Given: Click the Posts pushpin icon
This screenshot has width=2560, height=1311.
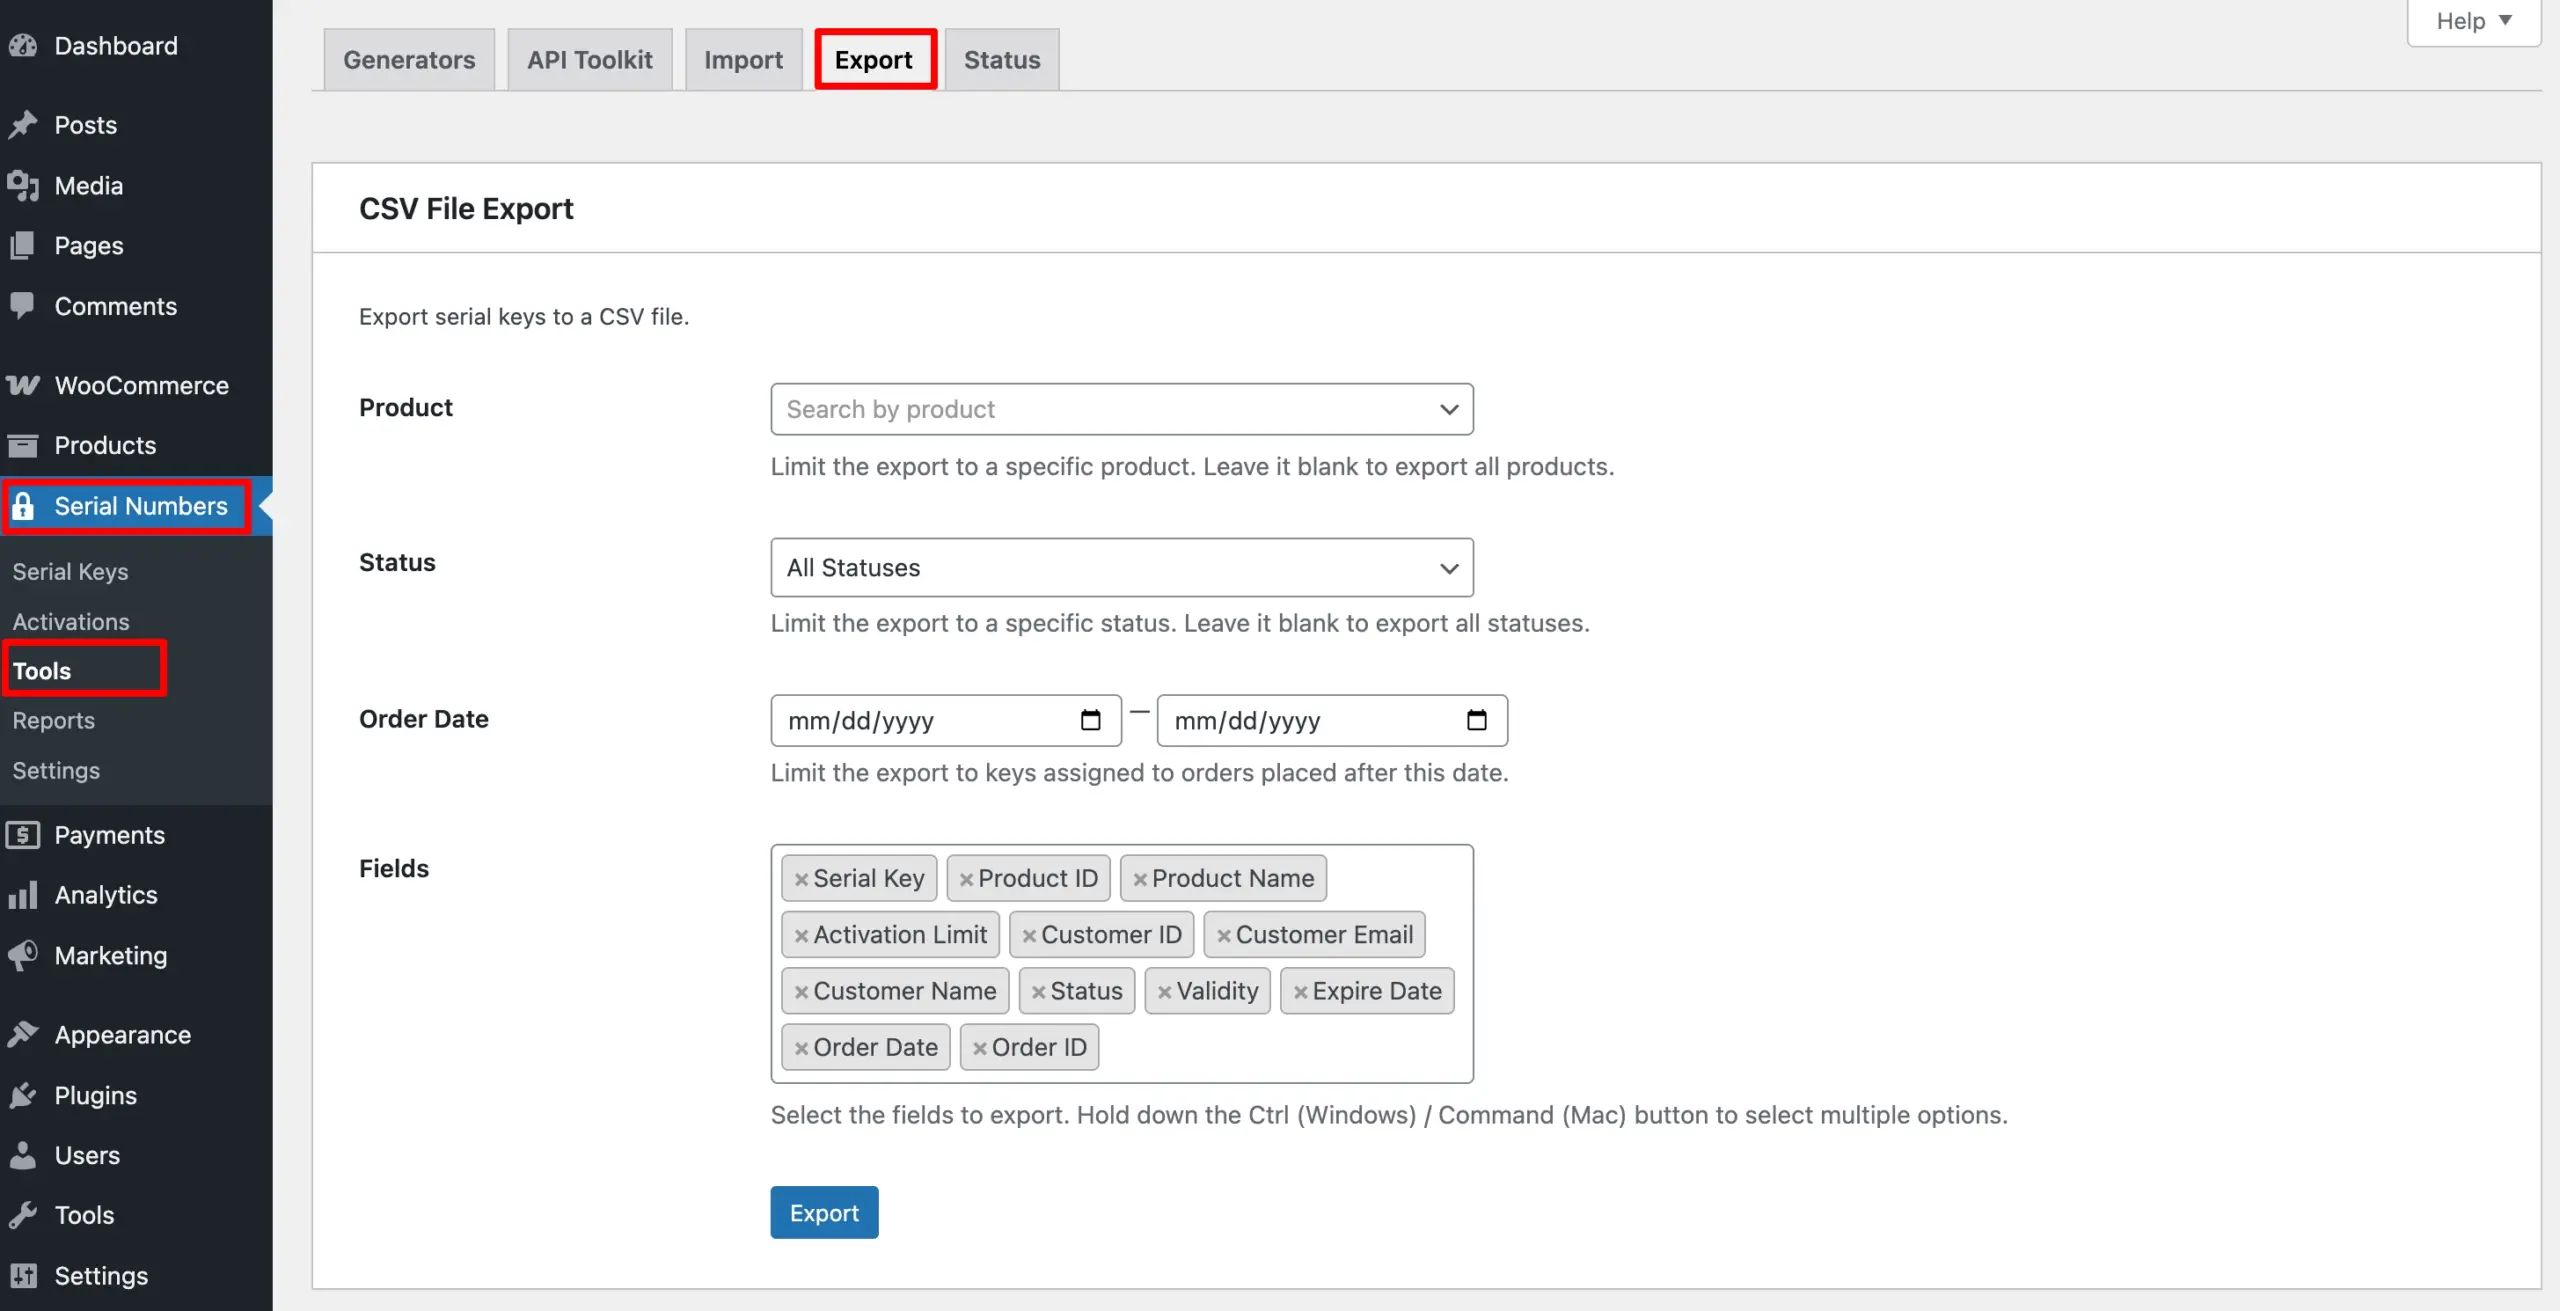Looking at the screenshot, I should tap(23, 125).
